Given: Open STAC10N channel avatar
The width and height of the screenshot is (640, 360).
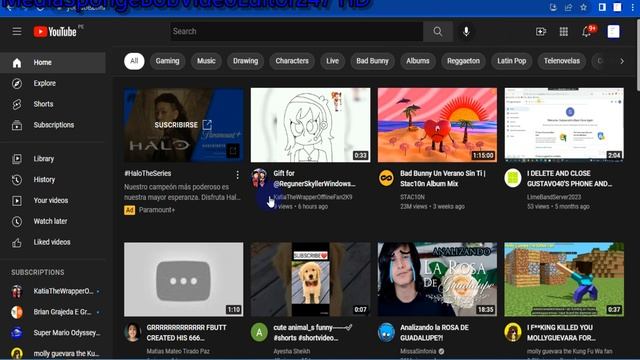Looking at the screenshot, I should tap(386, 178).
